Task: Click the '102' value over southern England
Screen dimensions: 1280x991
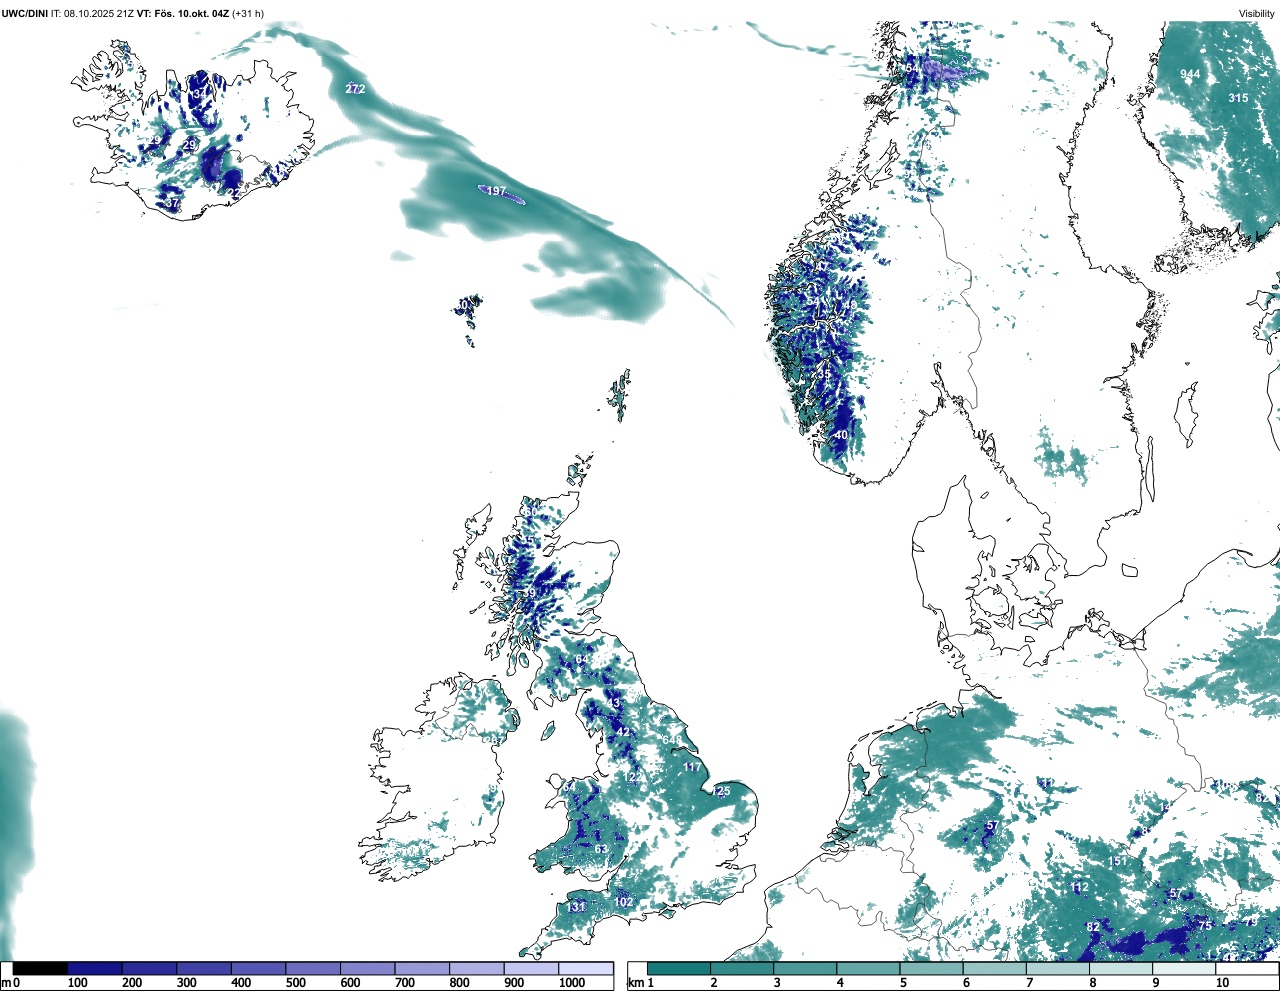Action: click(623, 902)
